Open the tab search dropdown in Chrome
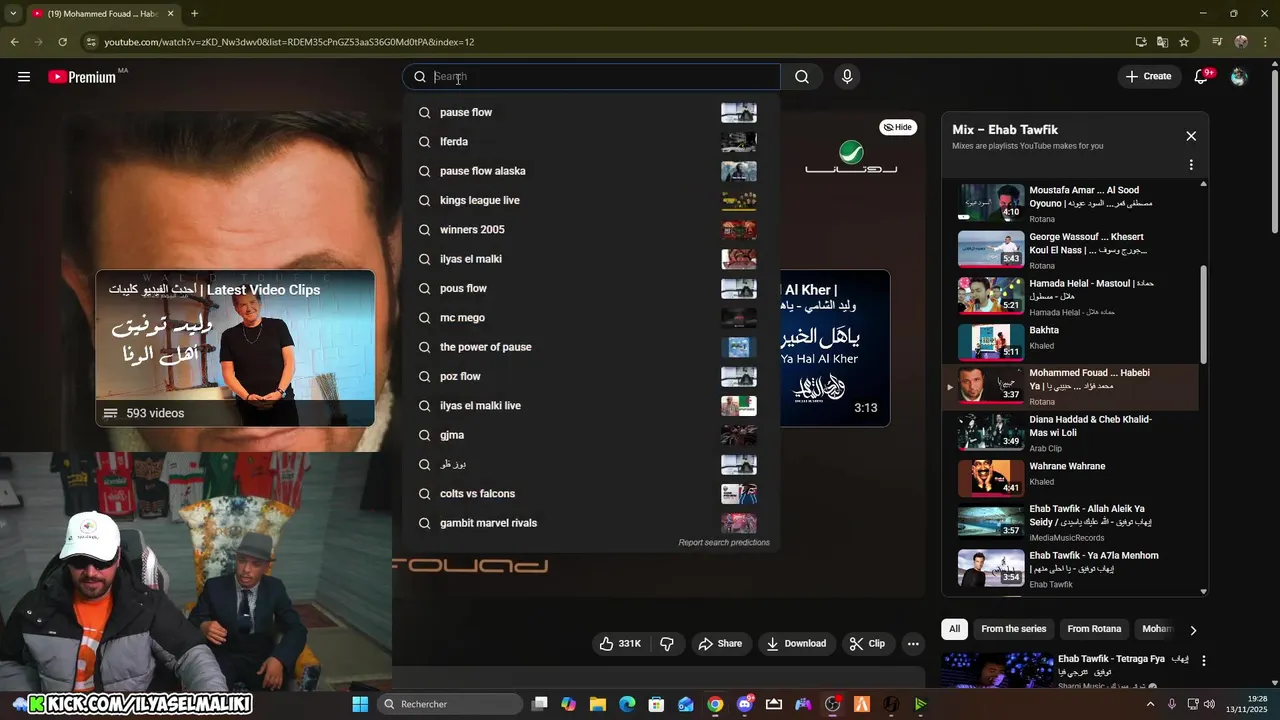1280x720 pixels. 13,14
